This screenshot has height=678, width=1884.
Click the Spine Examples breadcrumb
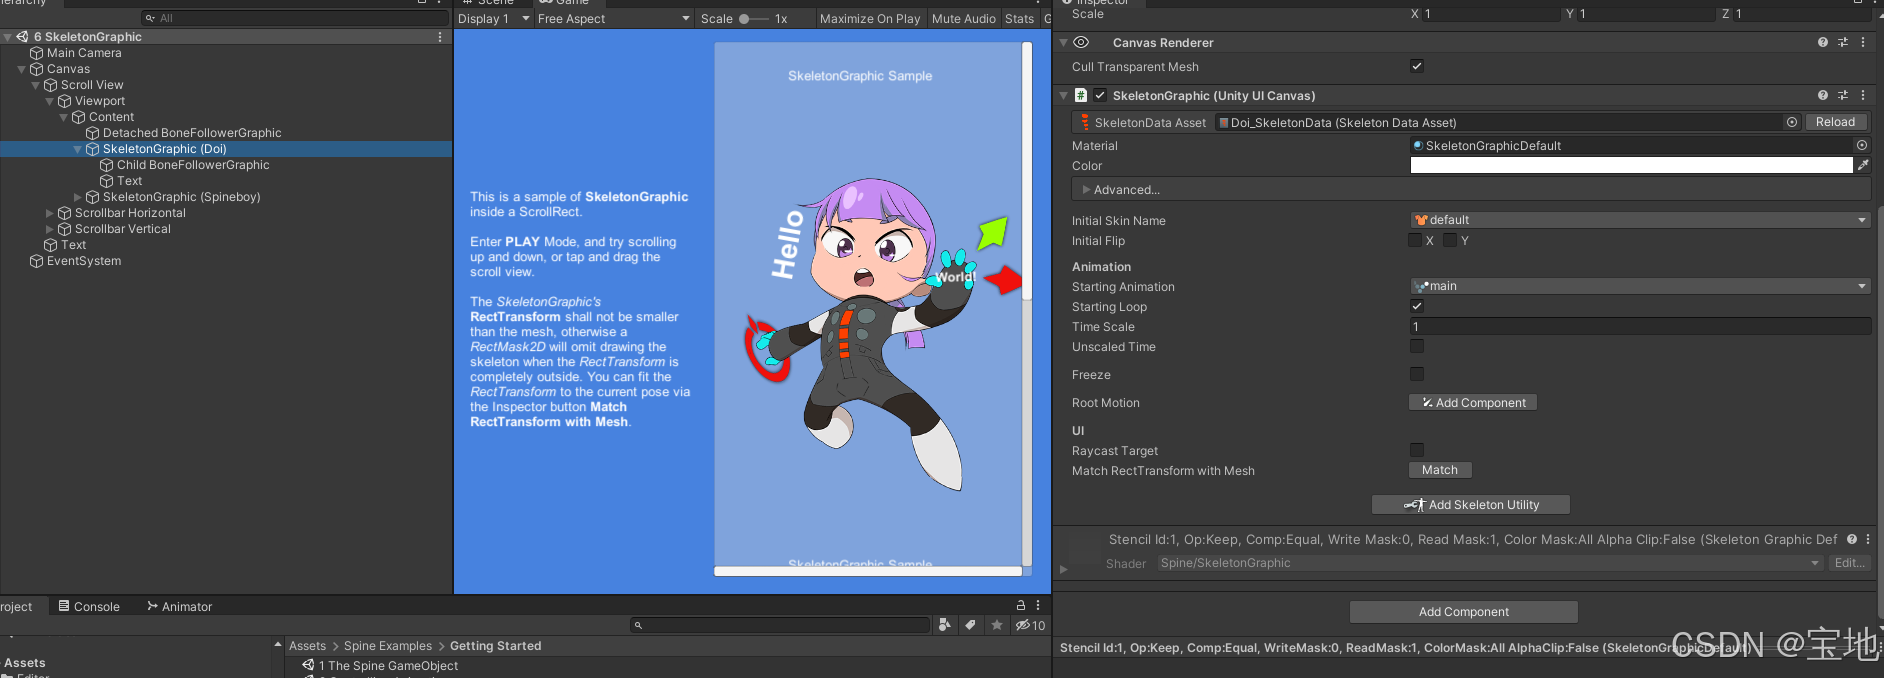(388, 646)
